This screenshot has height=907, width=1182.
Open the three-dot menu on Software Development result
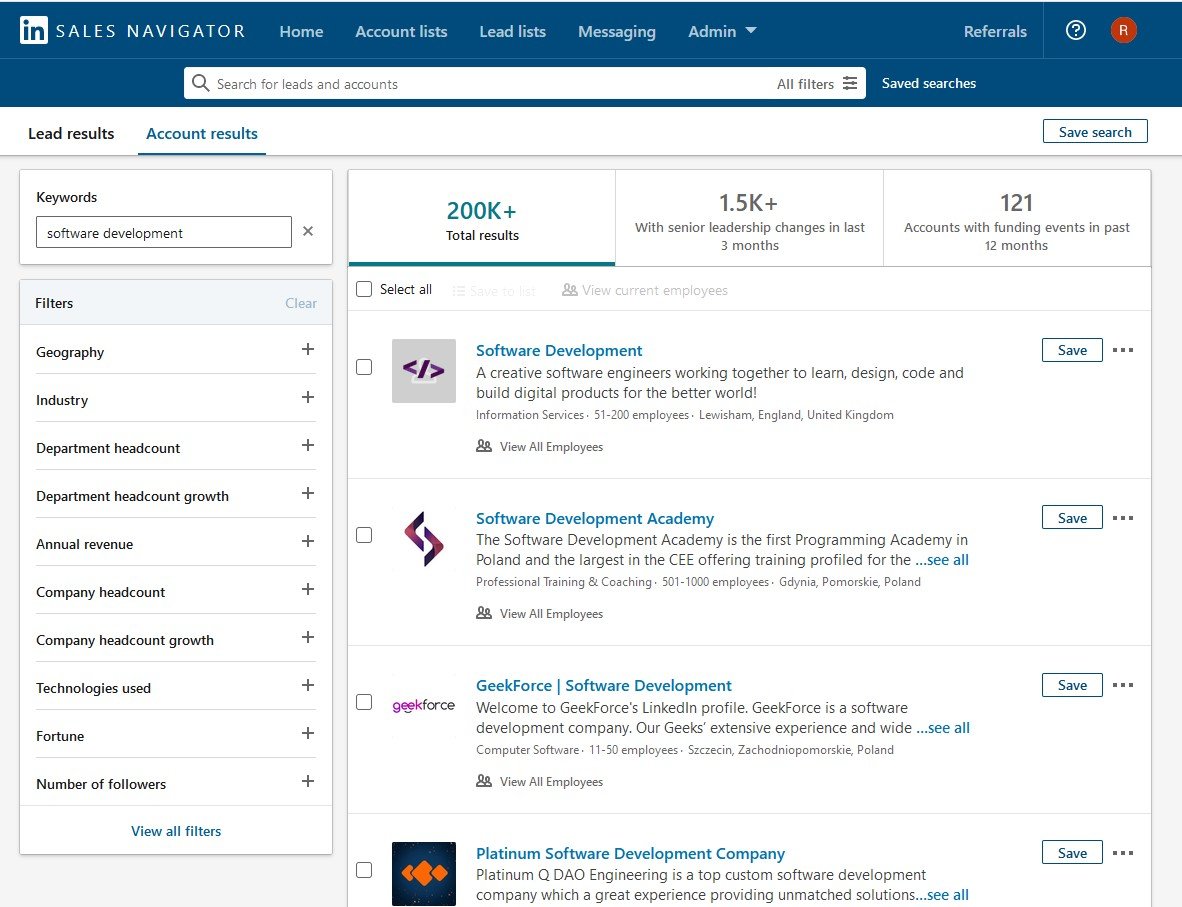(1123, 350)
